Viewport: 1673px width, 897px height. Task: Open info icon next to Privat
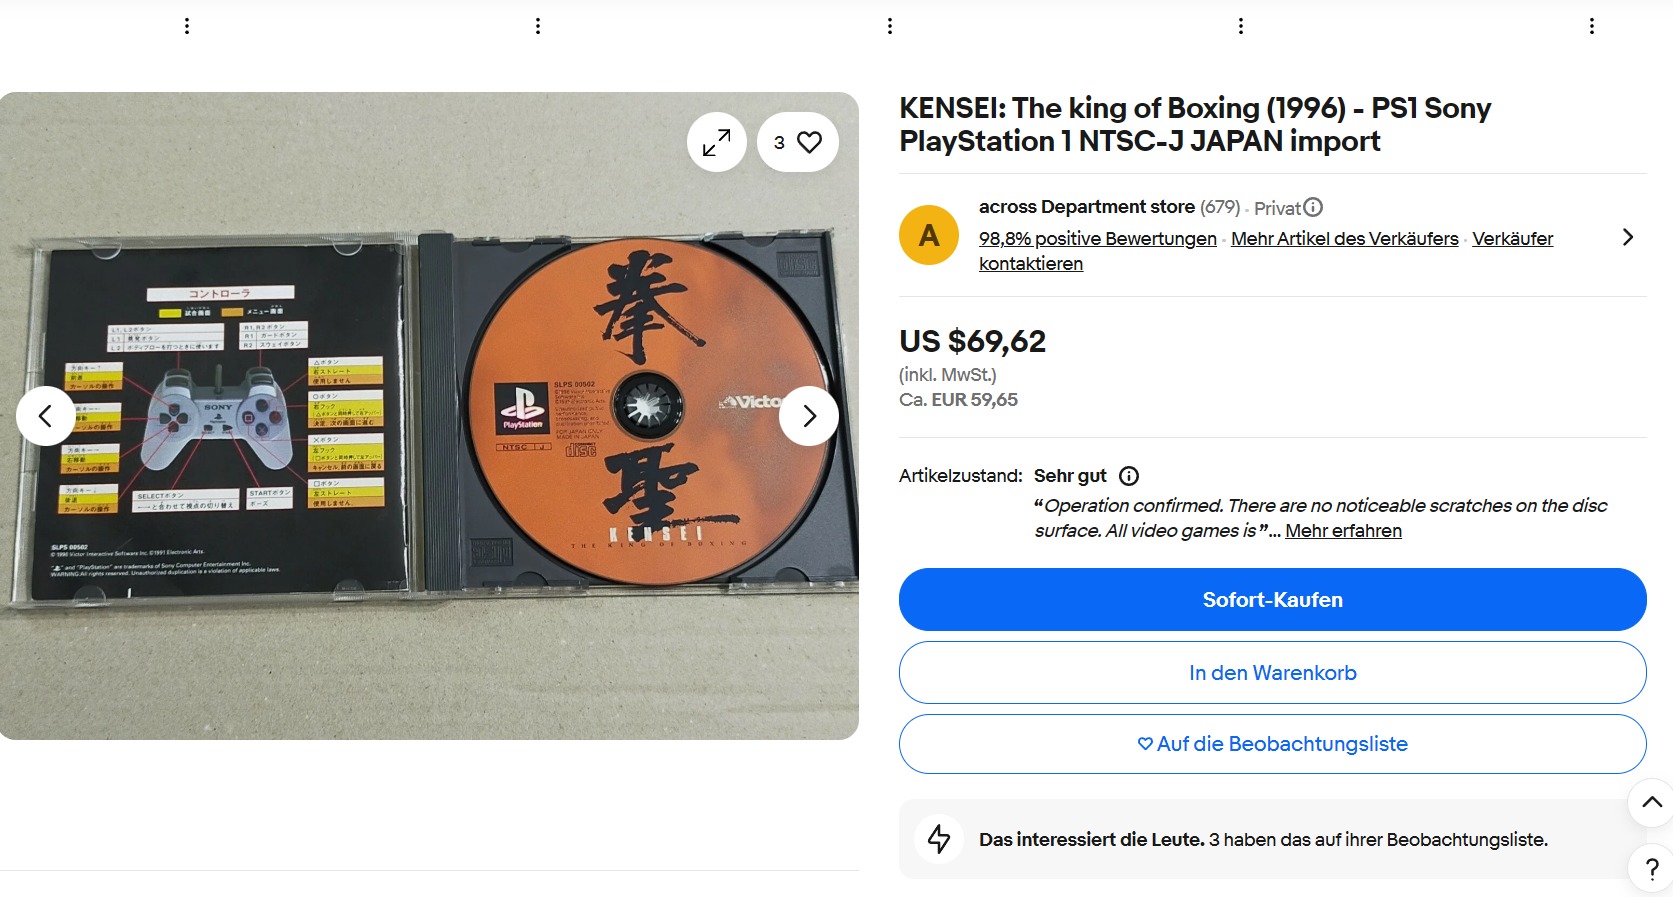point(1313,207)
